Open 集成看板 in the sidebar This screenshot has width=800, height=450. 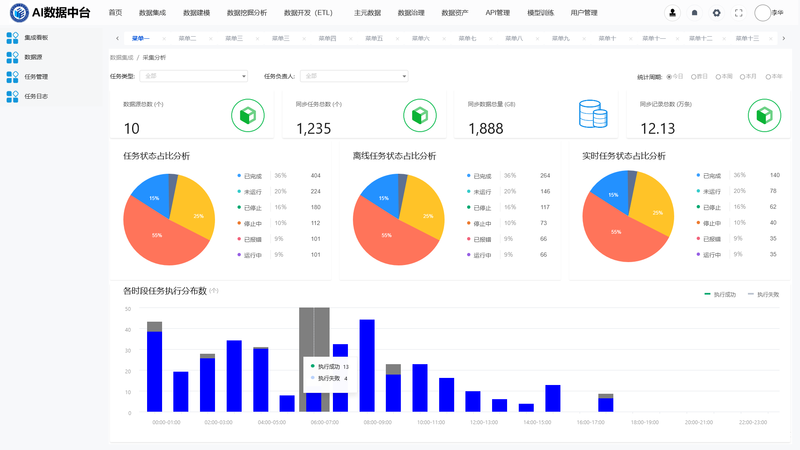coord(28,38)
